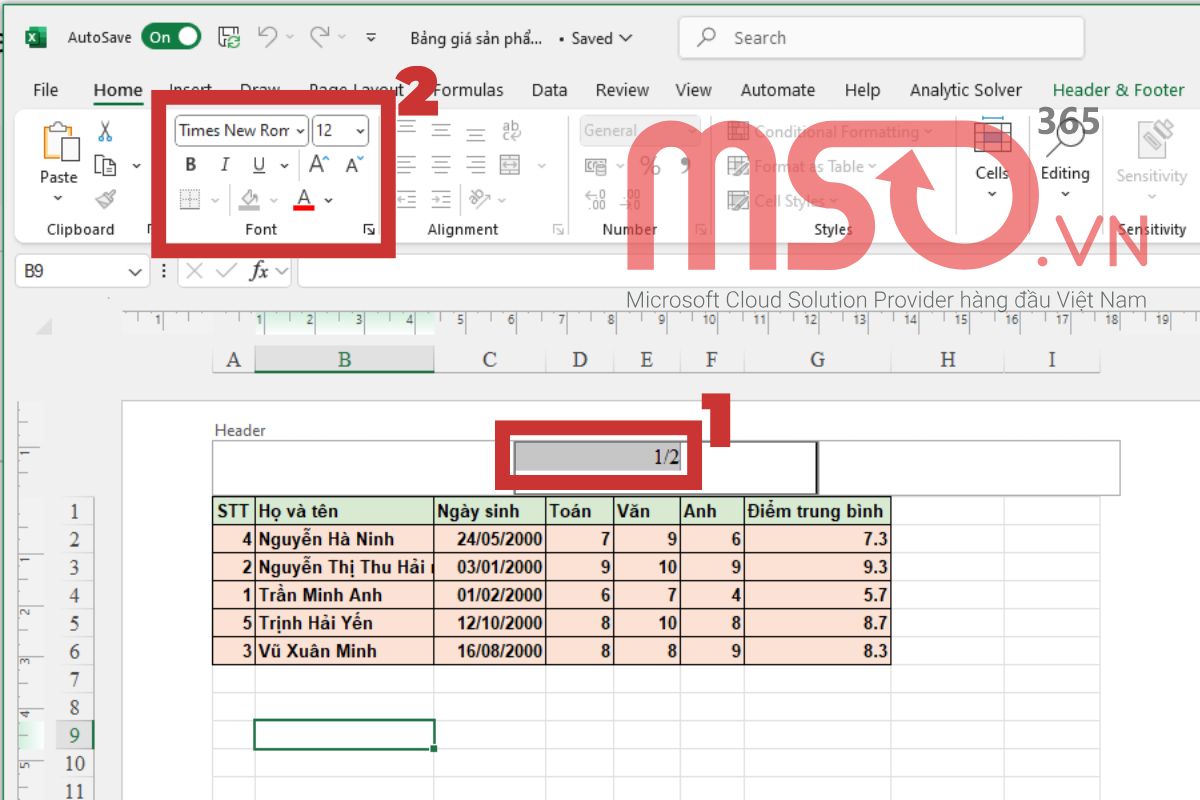Click the Select All corner triangle
Screen dimensions: 1200x800
(x=43, y=326)
